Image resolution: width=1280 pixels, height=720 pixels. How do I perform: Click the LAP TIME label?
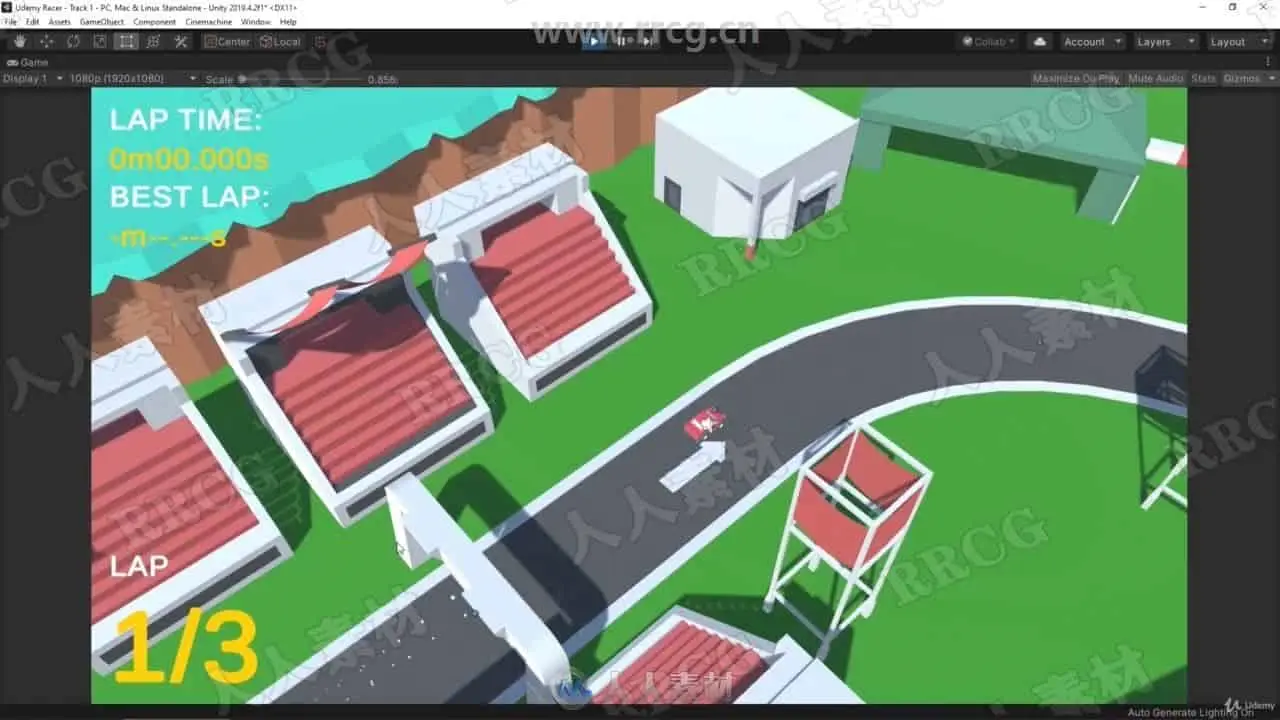(186, 120)
